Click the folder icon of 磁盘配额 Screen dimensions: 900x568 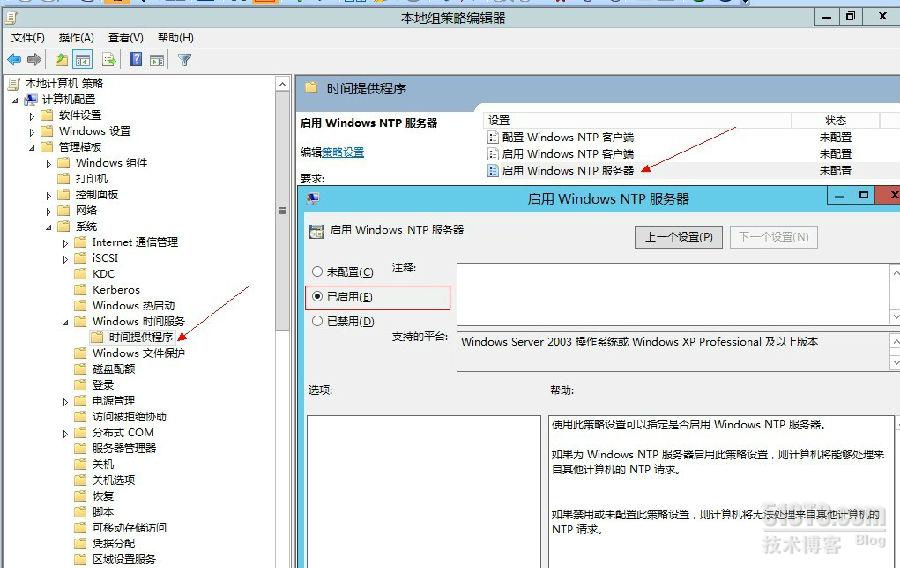pyautogui.click(x=81, y=368)
